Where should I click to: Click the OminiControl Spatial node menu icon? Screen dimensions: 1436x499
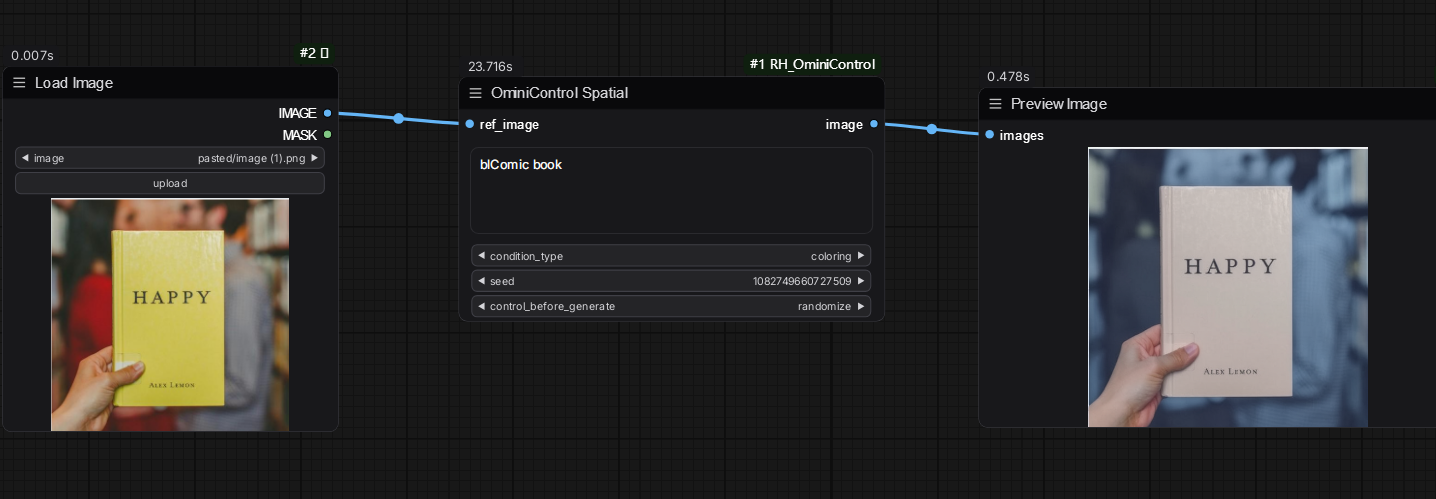click(x=476, y=93)
